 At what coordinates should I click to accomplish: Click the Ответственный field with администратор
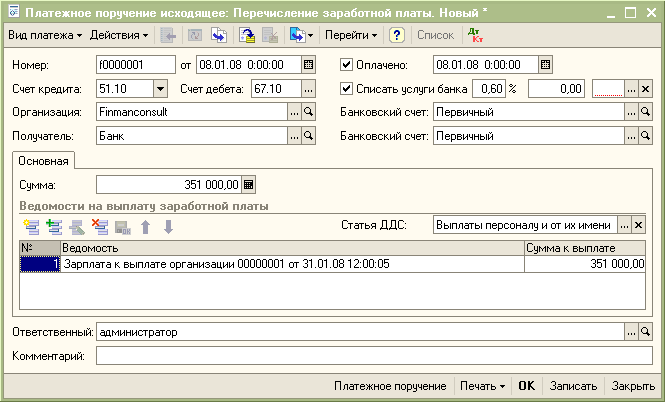click(x=360, y=332)
